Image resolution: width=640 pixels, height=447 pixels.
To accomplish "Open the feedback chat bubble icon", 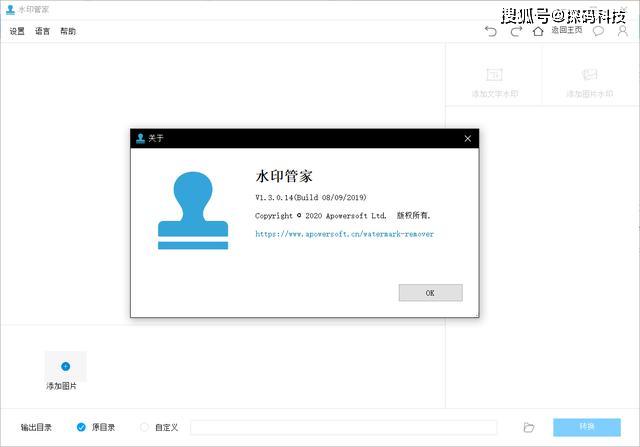I will point(598,31).
